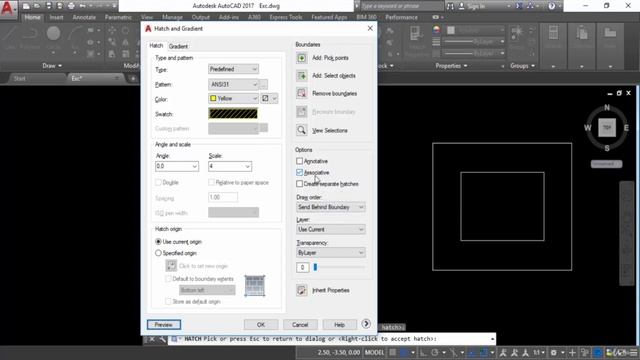Click the Sign In user icon

pos(462,6)
